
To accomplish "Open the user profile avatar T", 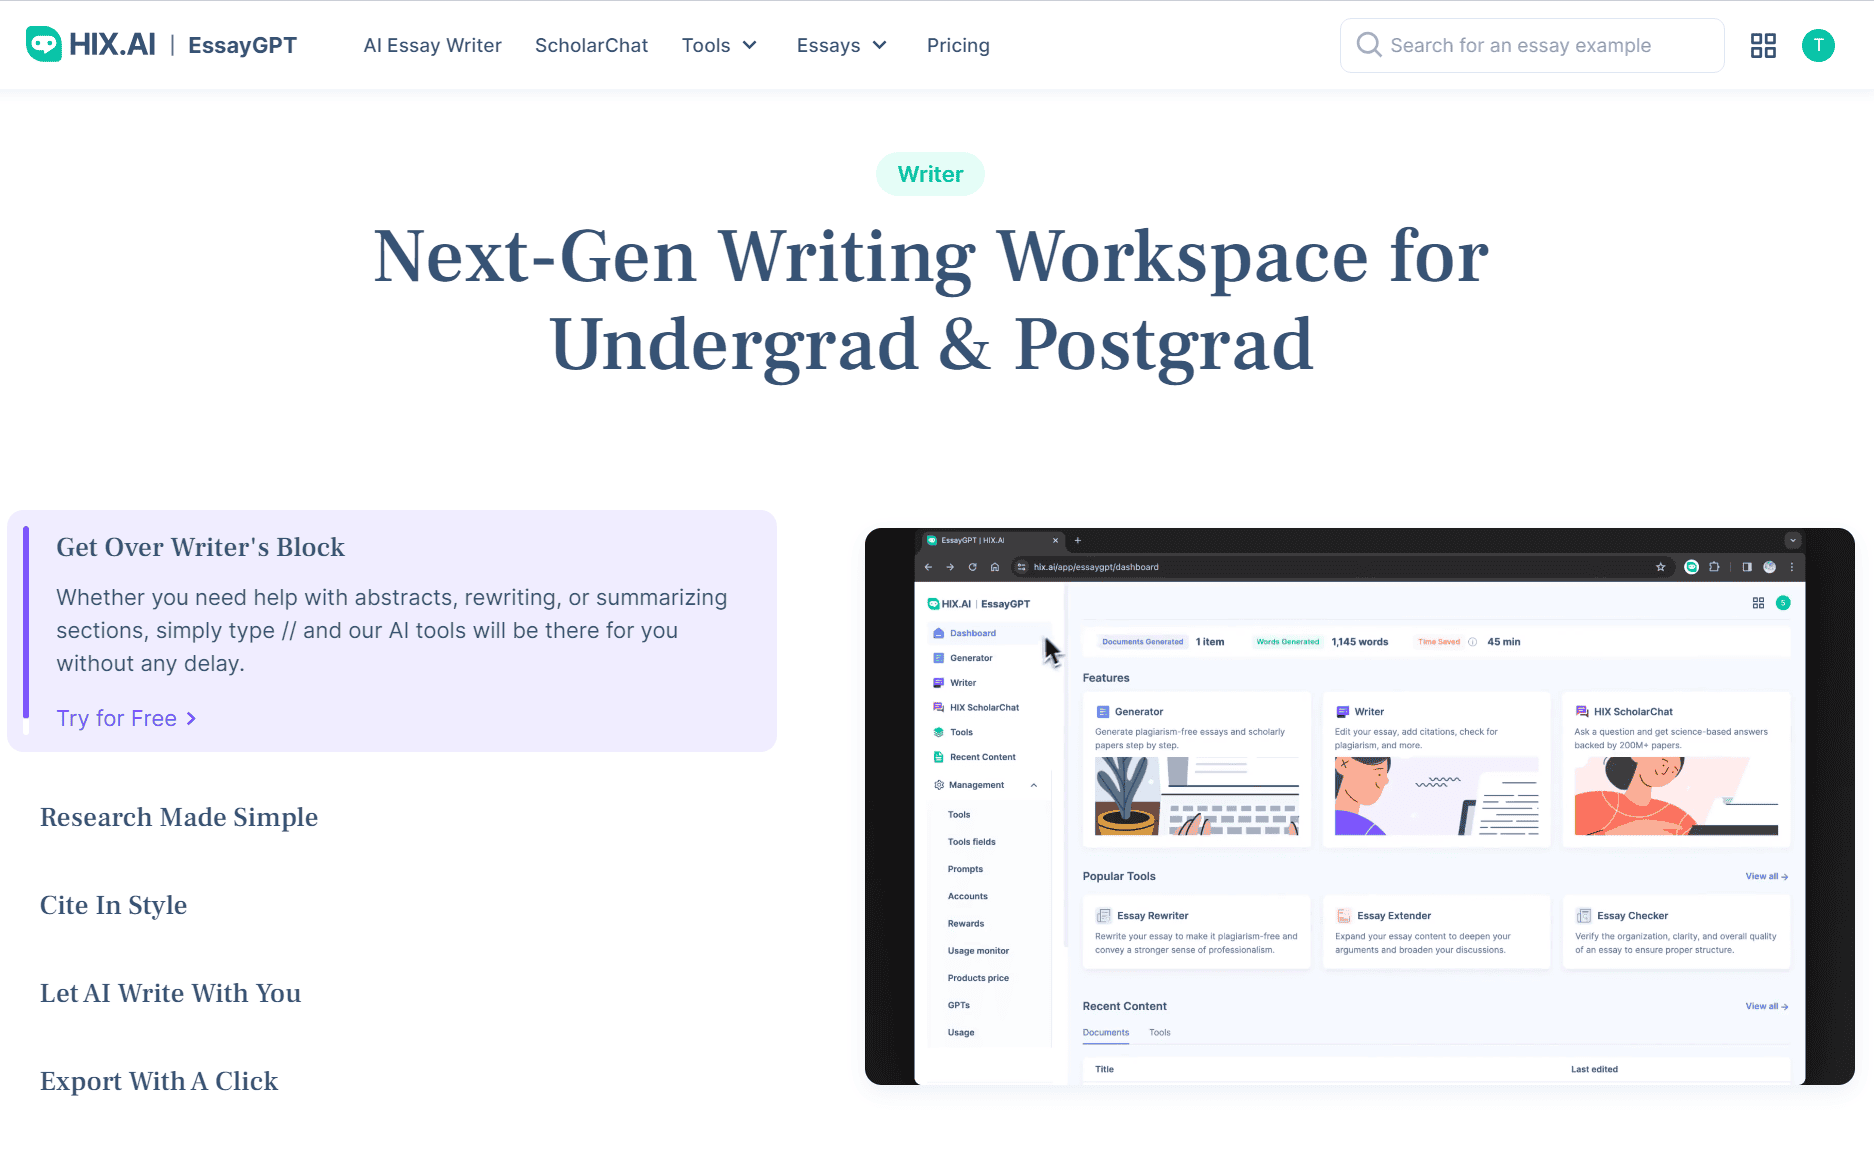I will coord(1818,45).
